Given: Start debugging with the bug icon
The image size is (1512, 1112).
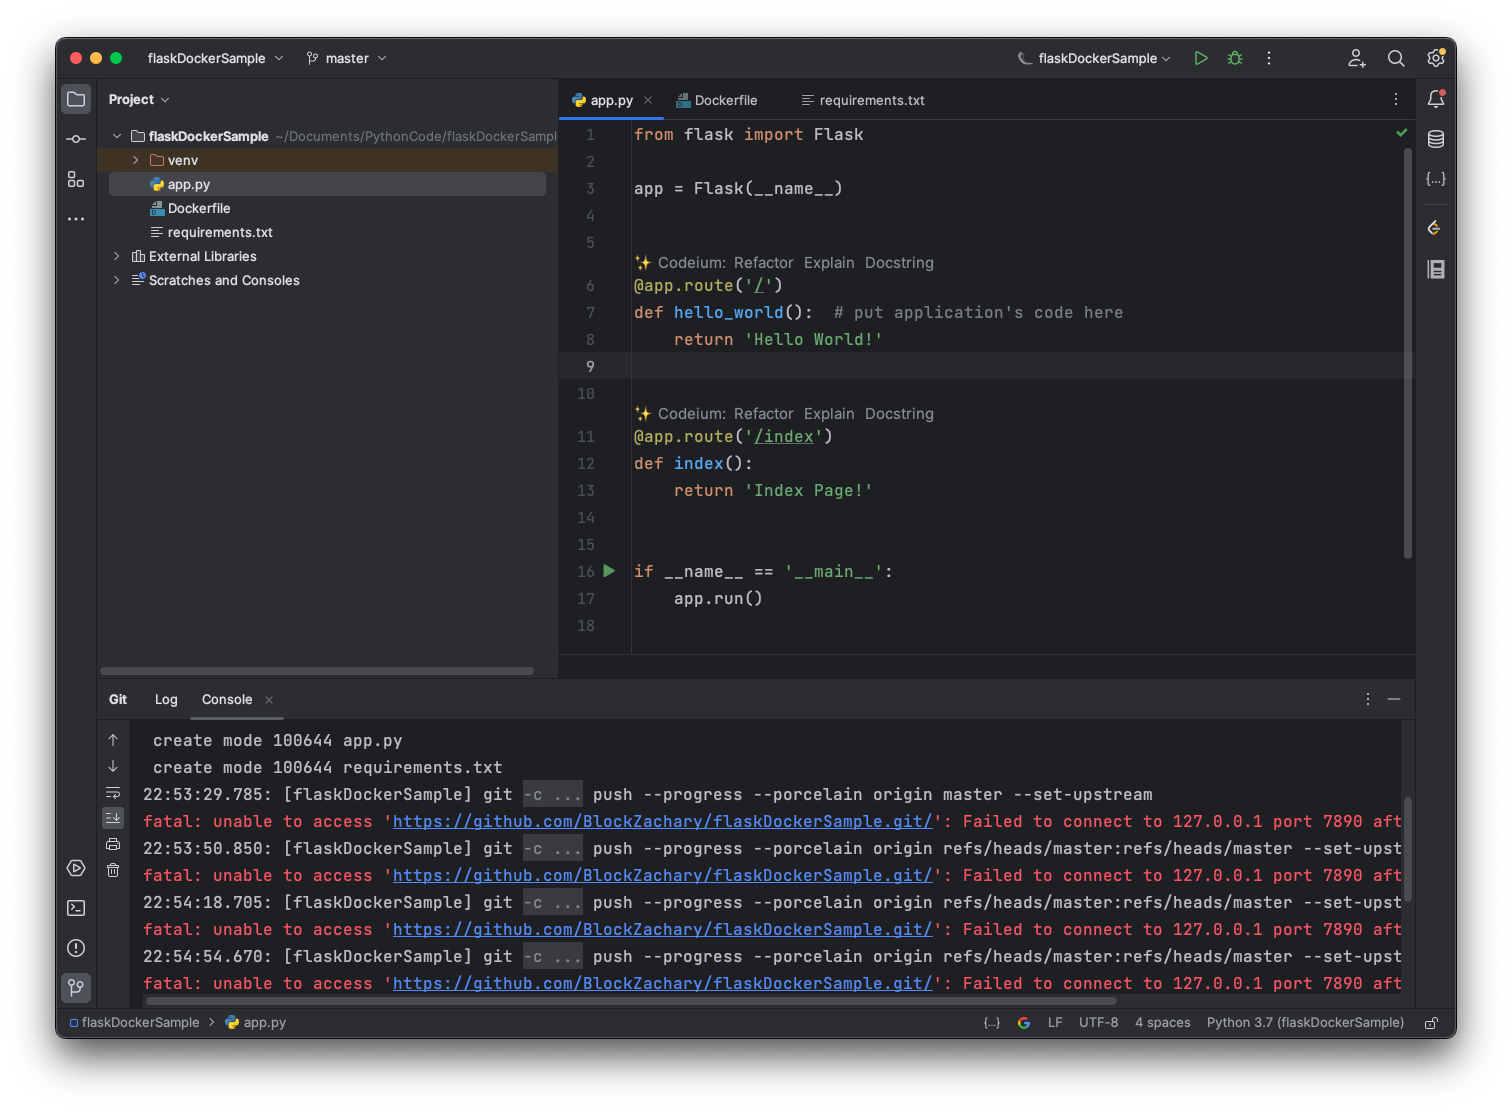Looking at the screenshot, I should pyautogui.click(x=1235, y=58).
